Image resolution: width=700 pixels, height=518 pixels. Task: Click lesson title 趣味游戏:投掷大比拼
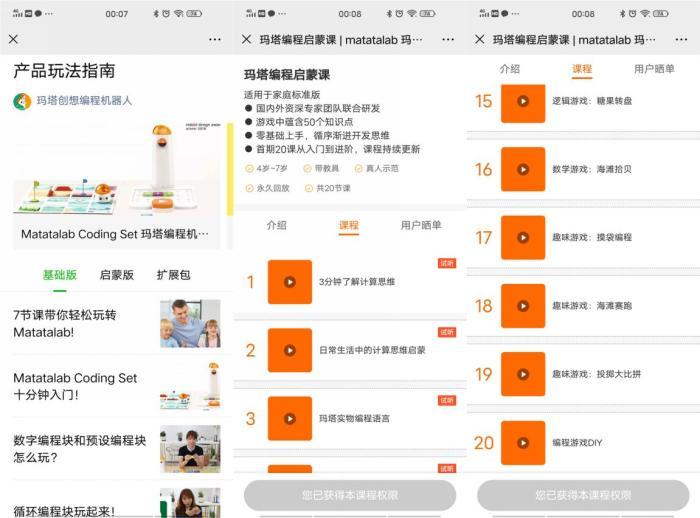click(x=596, y=374)
